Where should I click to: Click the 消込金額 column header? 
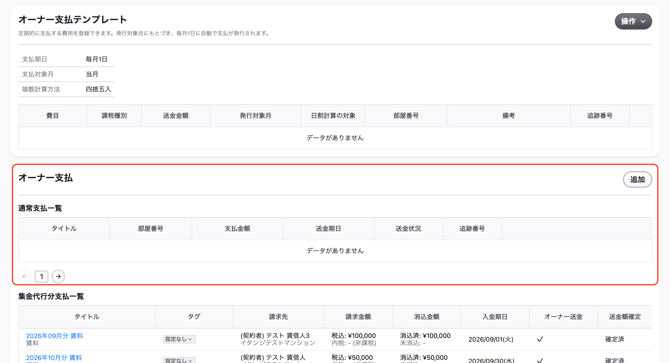tap(426, 316)
